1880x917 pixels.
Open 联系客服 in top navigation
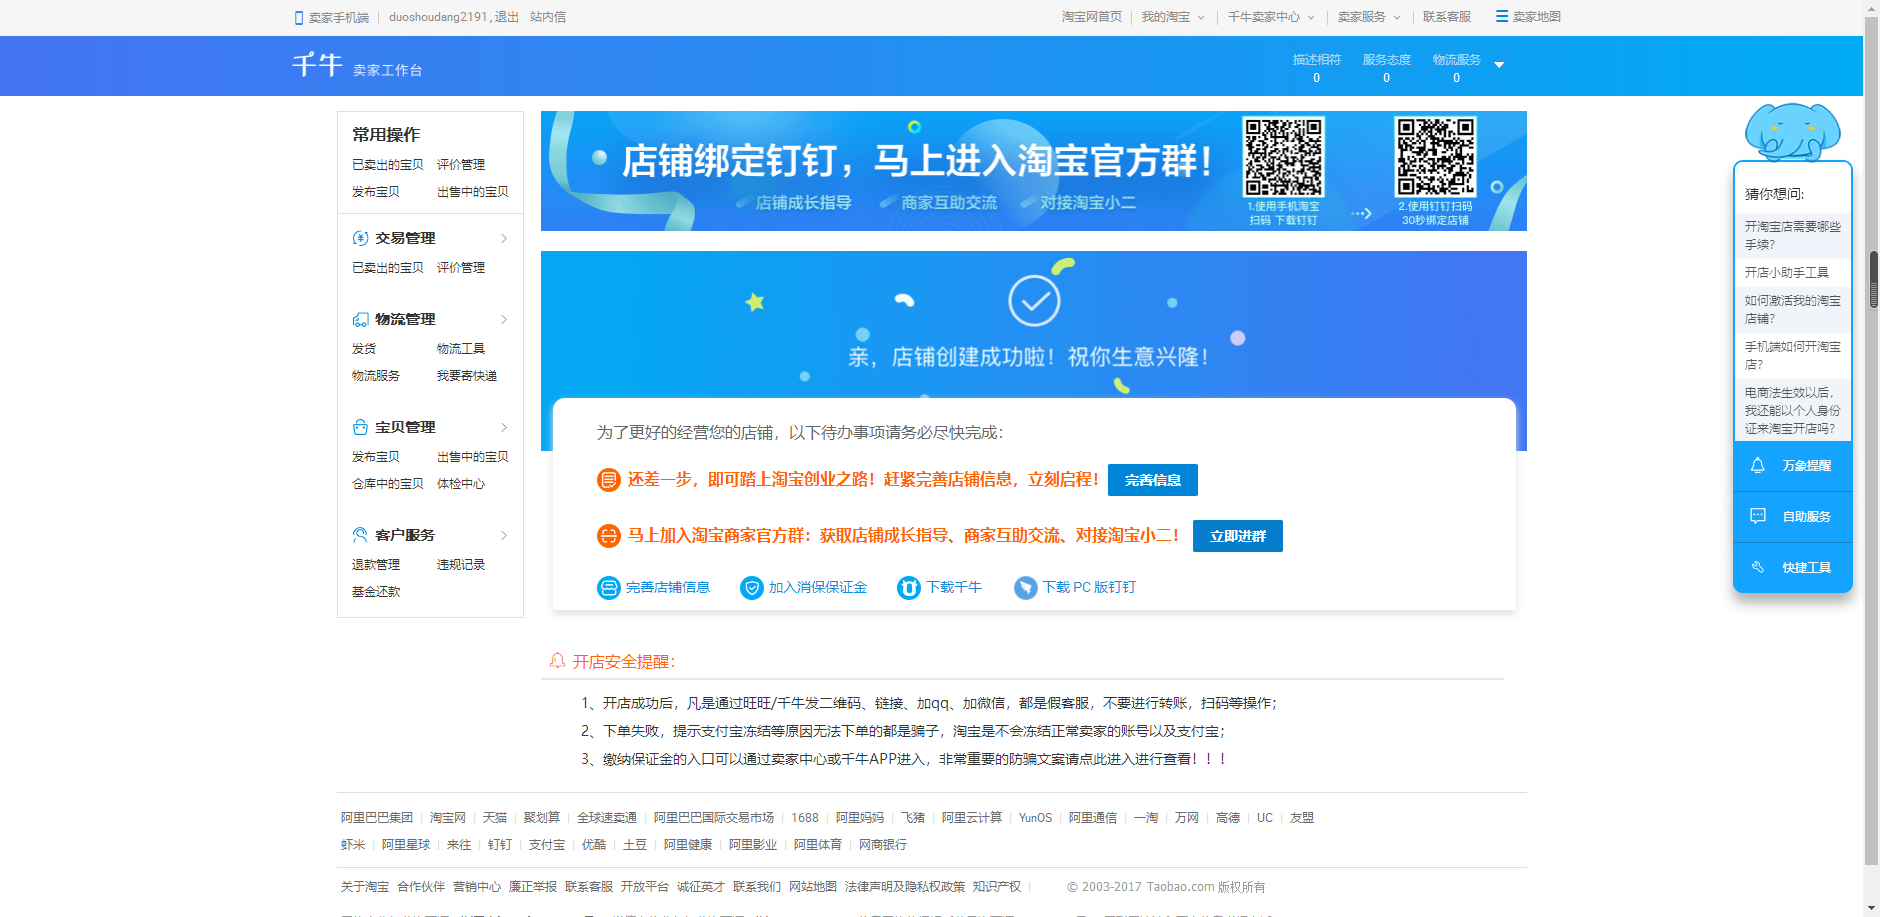pos(1446,17)
